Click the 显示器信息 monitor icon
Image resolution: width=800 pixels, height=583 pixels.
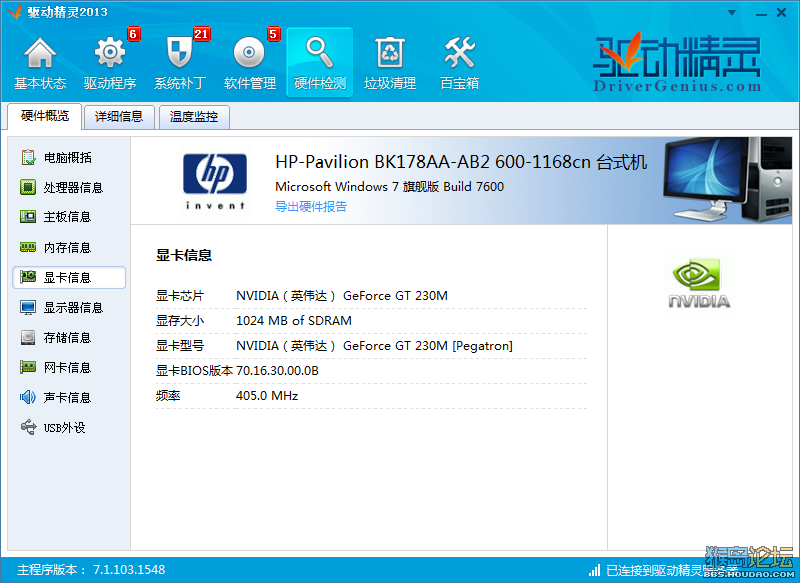28,308
